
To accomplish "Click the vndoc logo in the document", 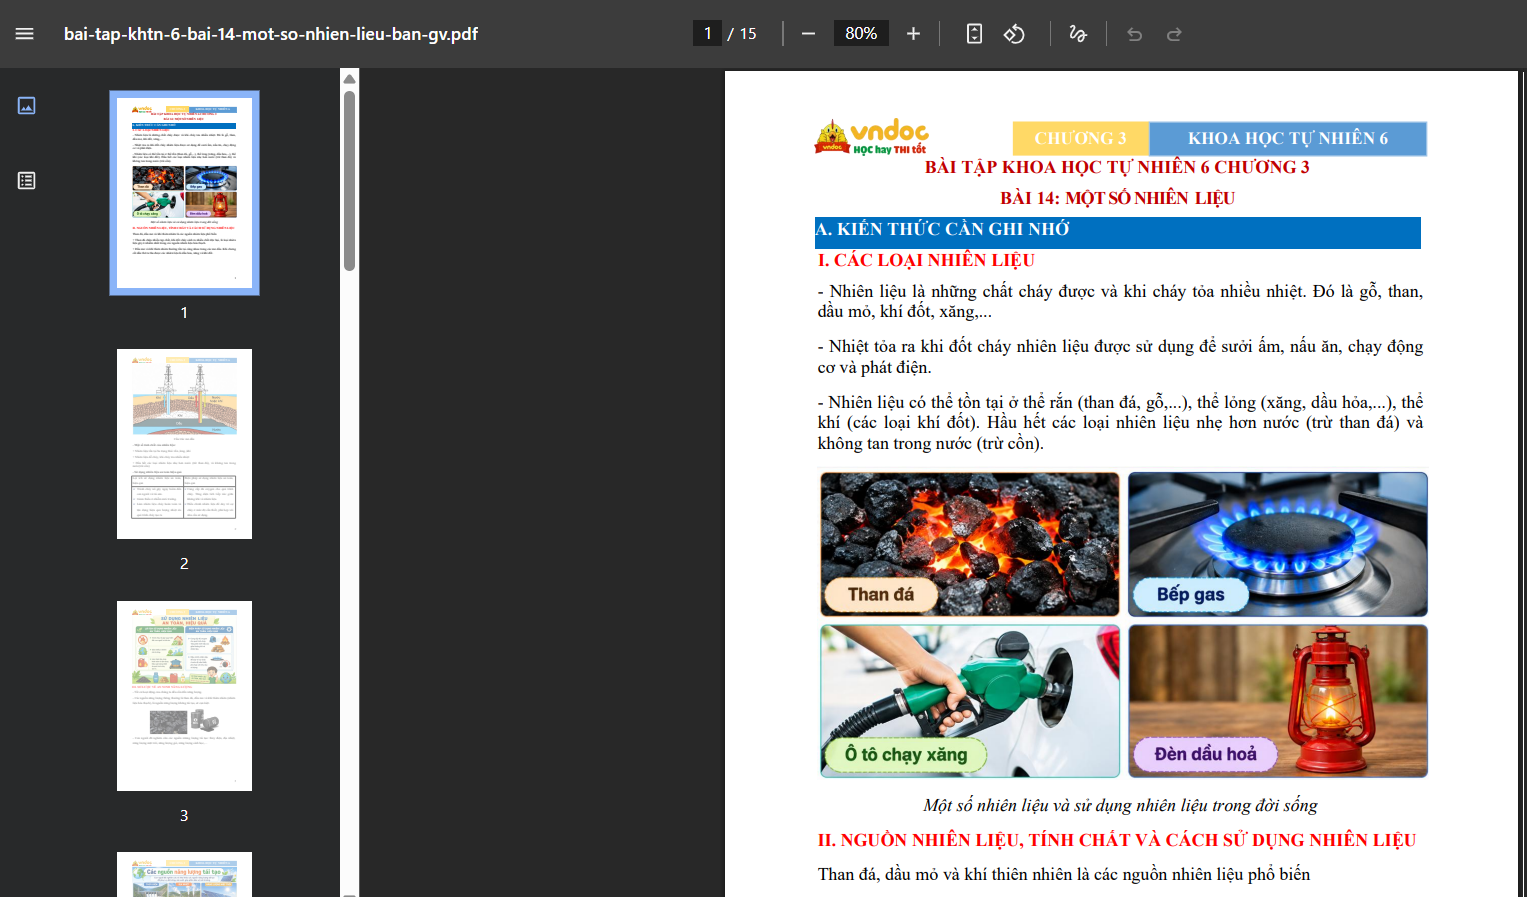I will pyautogui.click(x=872, y=137).
